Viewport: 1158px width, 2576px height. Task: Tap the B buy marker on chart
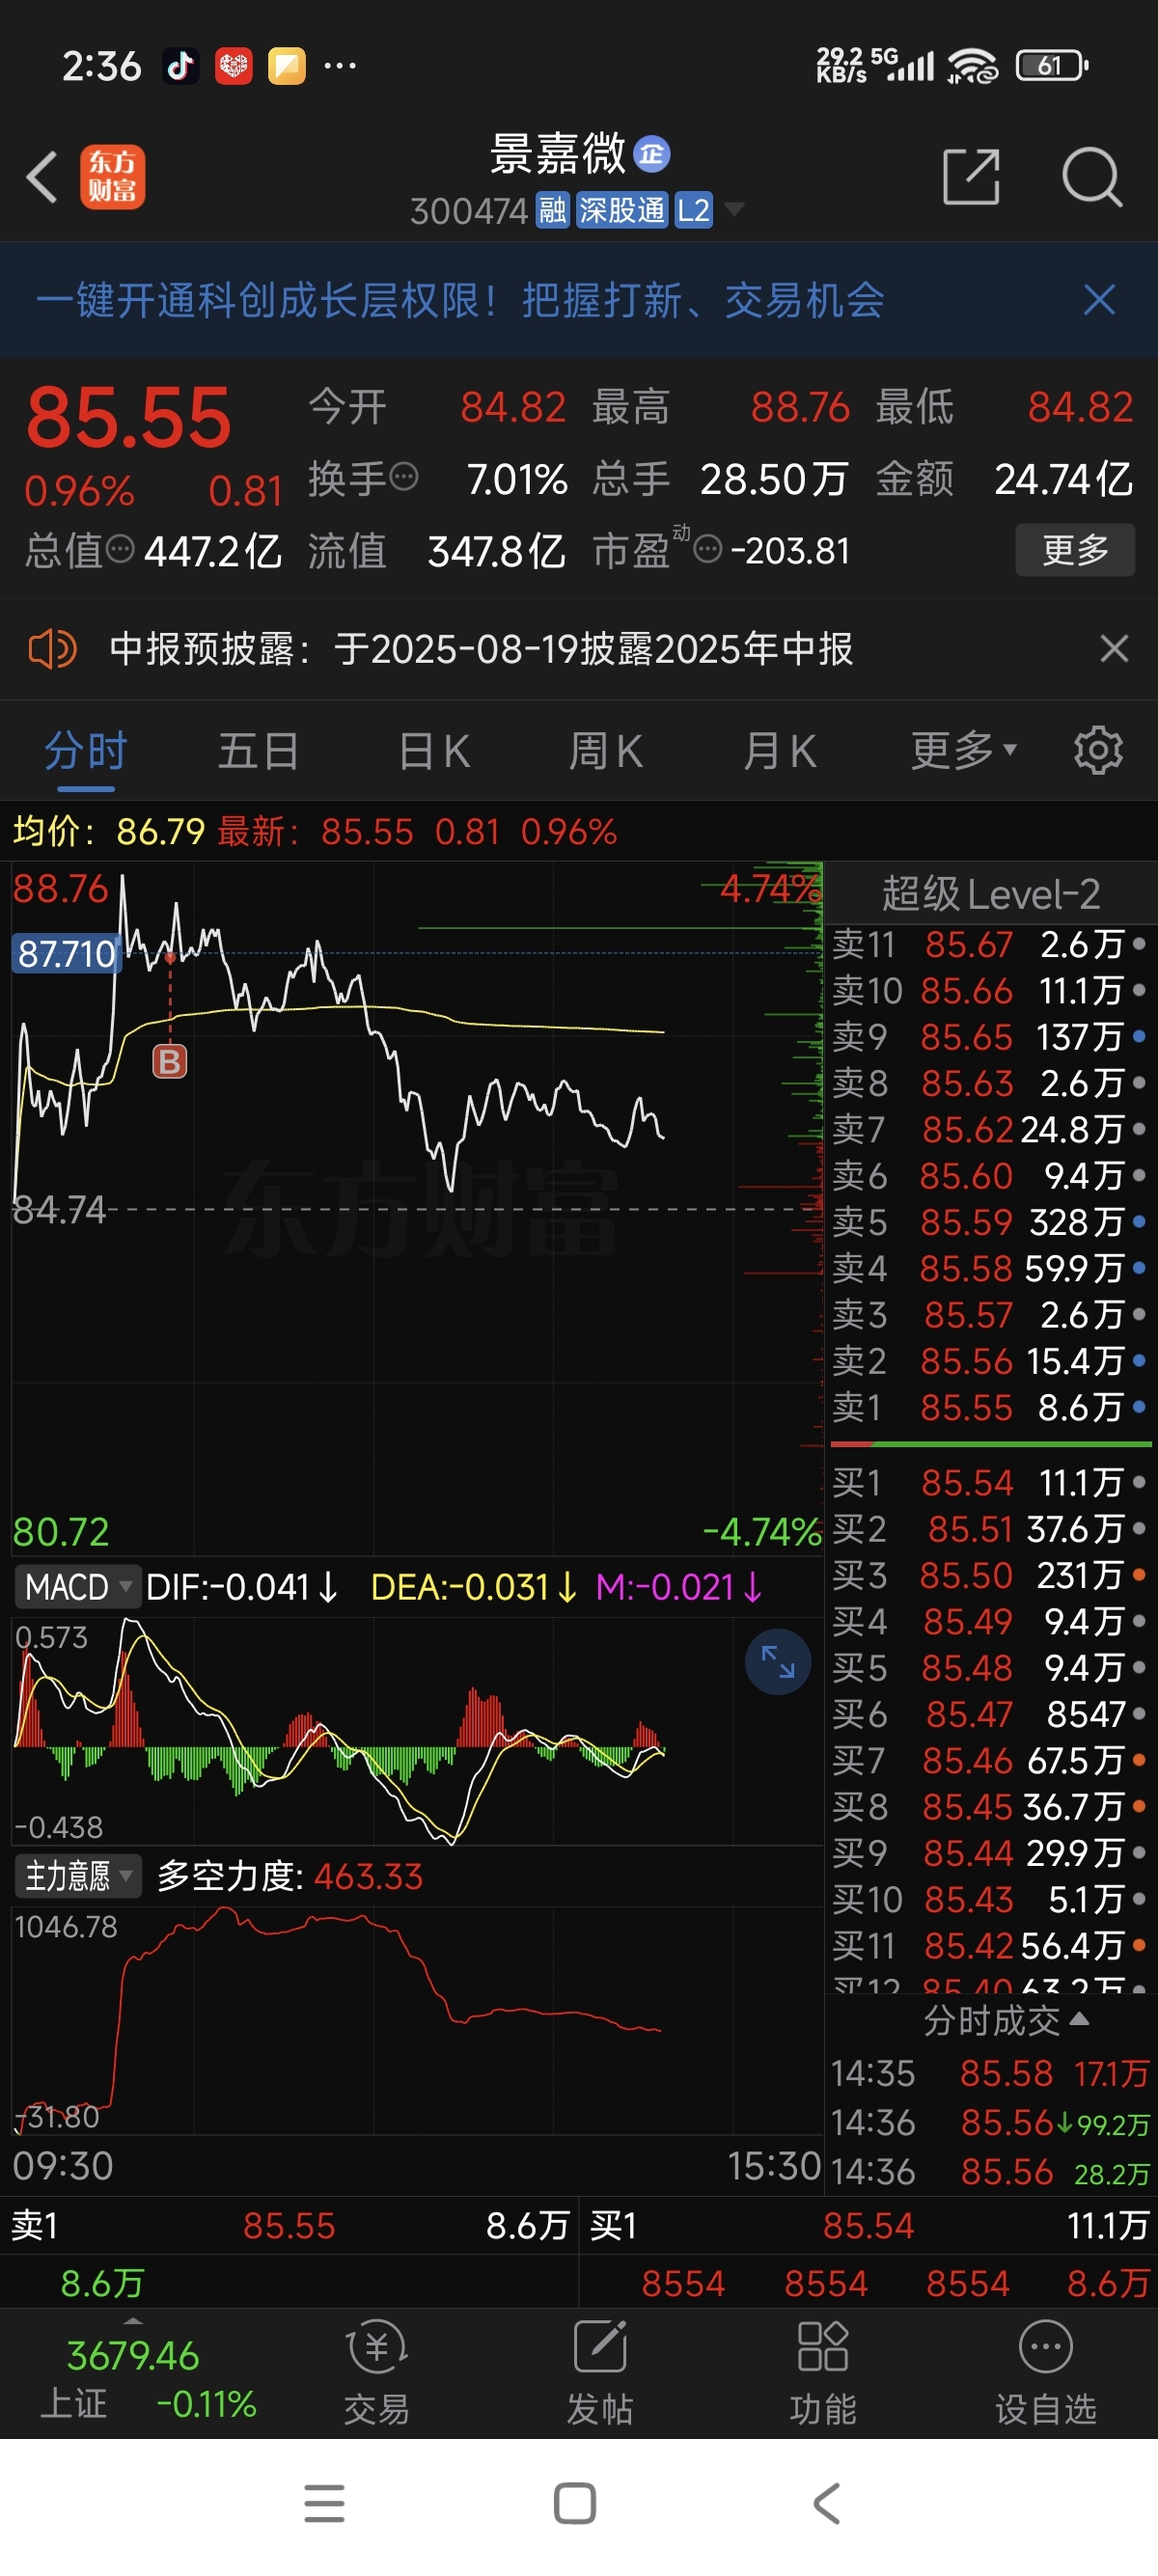click(x=169, y=1061)
